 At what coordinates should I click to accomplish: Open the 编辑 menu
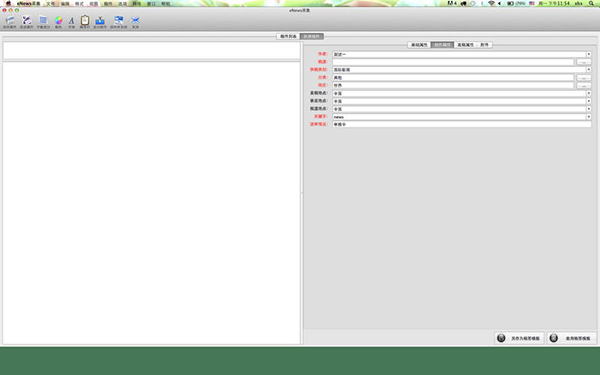[x=65, y=3]
